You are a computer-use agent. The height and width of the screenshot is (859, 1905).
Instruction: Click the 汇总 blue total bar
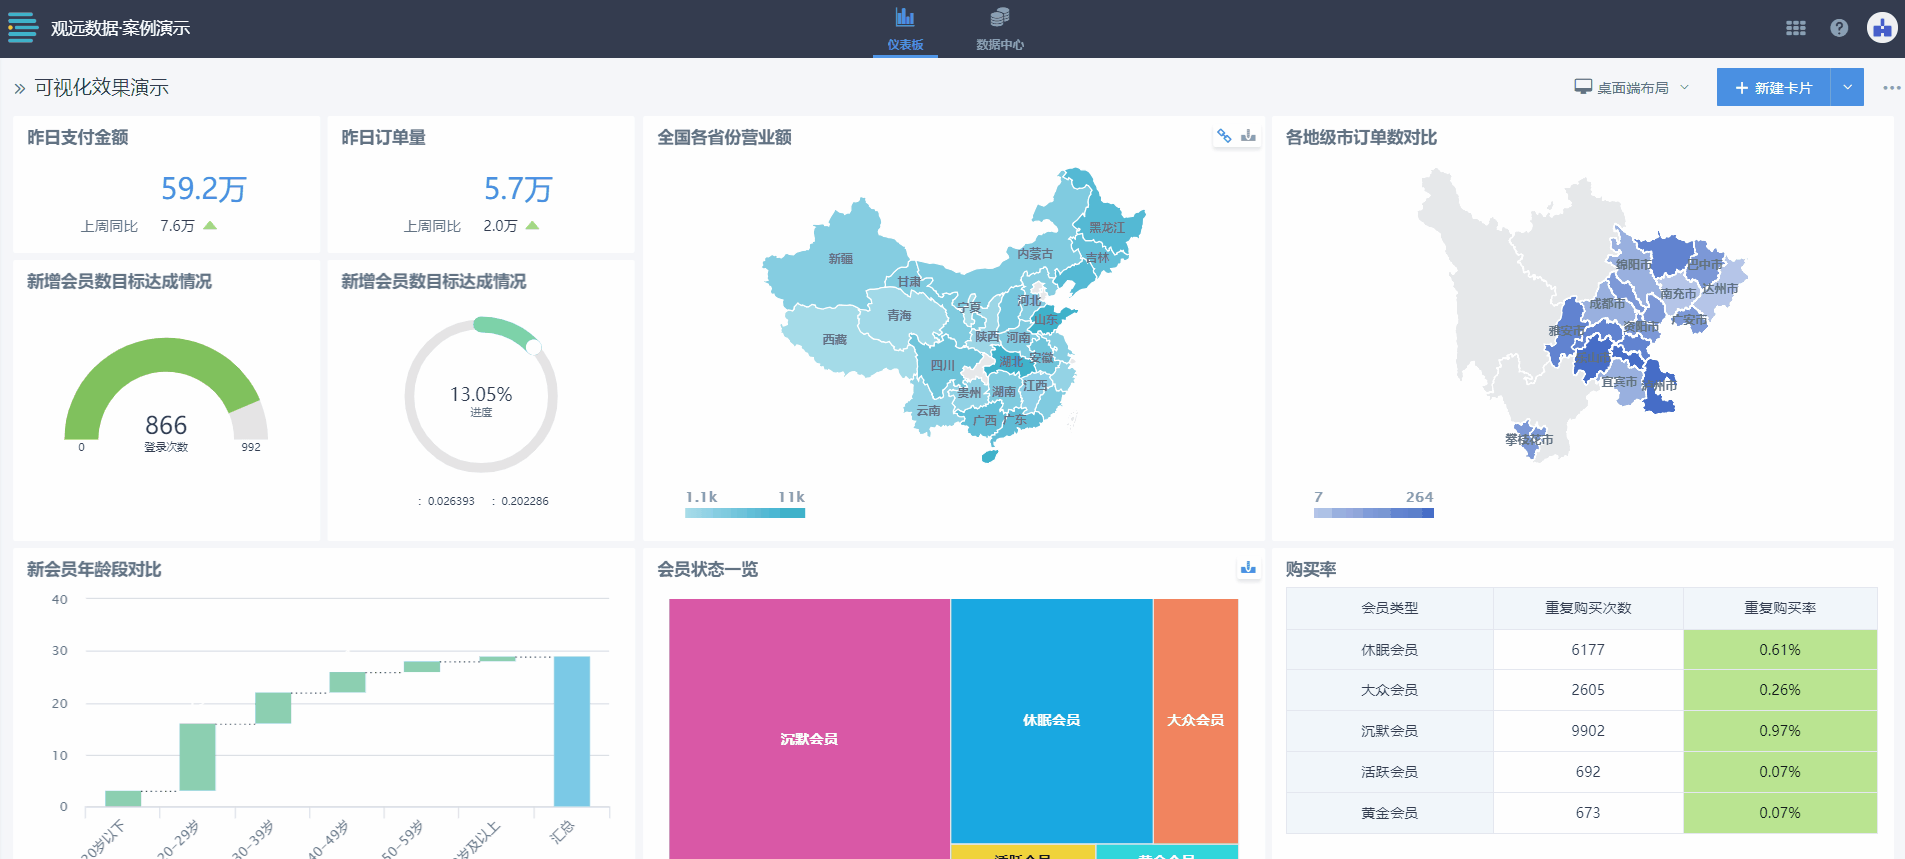point(572,731)
